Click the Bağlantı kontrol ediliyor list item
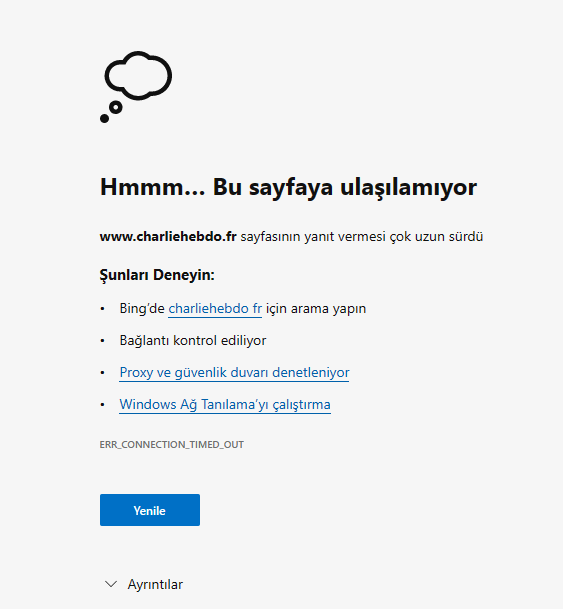Image resolution: width=563 pixels, height=609 pixels. (193, 341)
